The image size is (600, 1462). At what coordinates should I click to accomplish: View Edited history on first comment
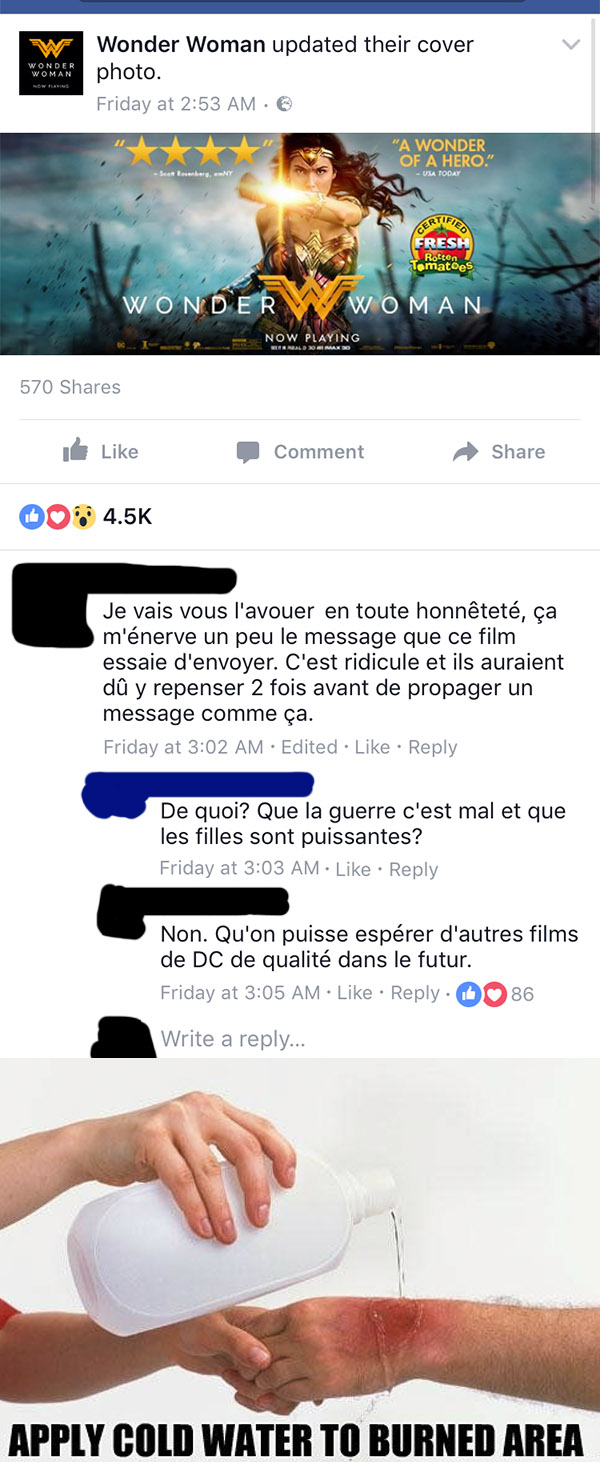click(309, 747)
